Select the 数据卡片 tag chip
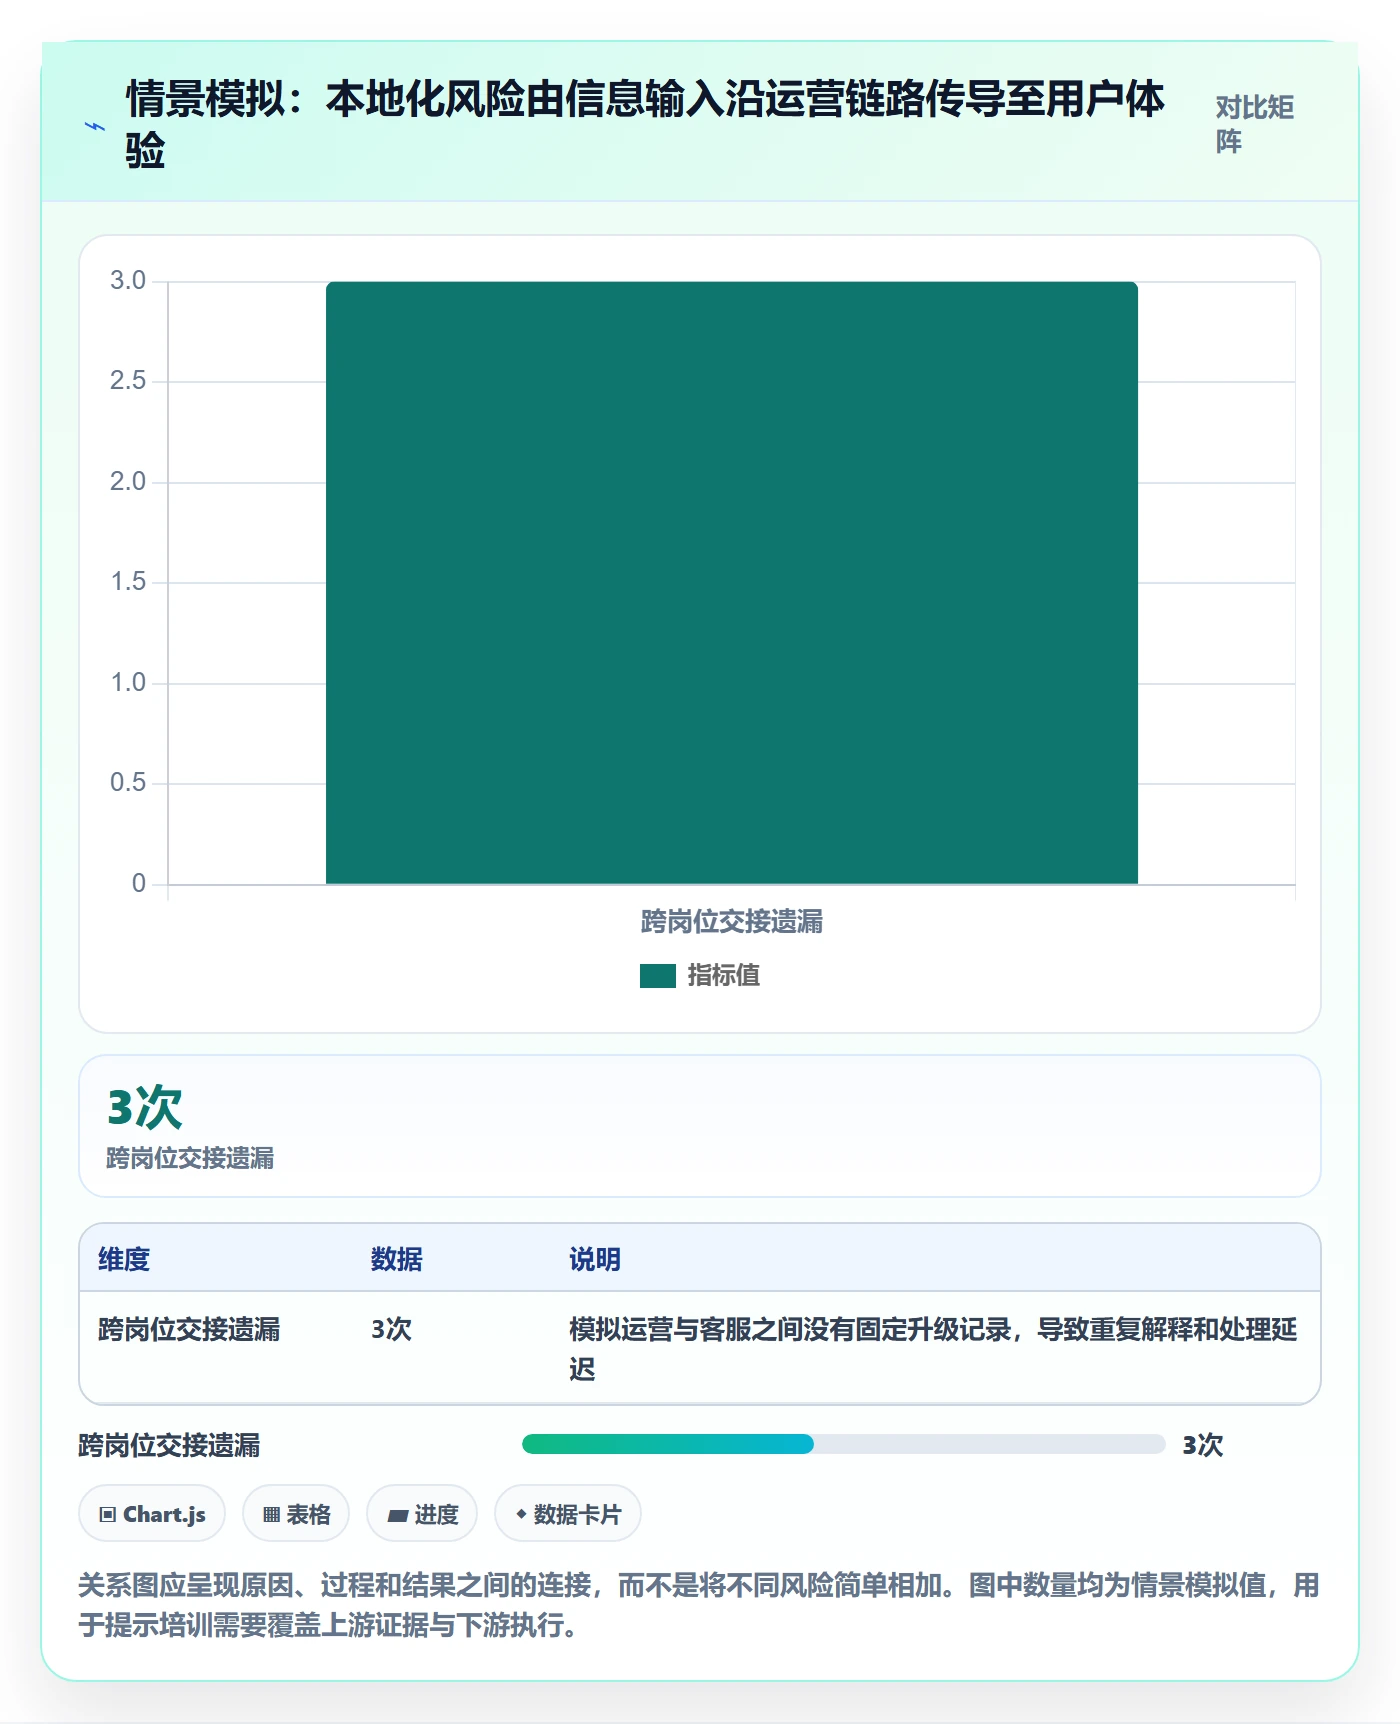 568,1514
